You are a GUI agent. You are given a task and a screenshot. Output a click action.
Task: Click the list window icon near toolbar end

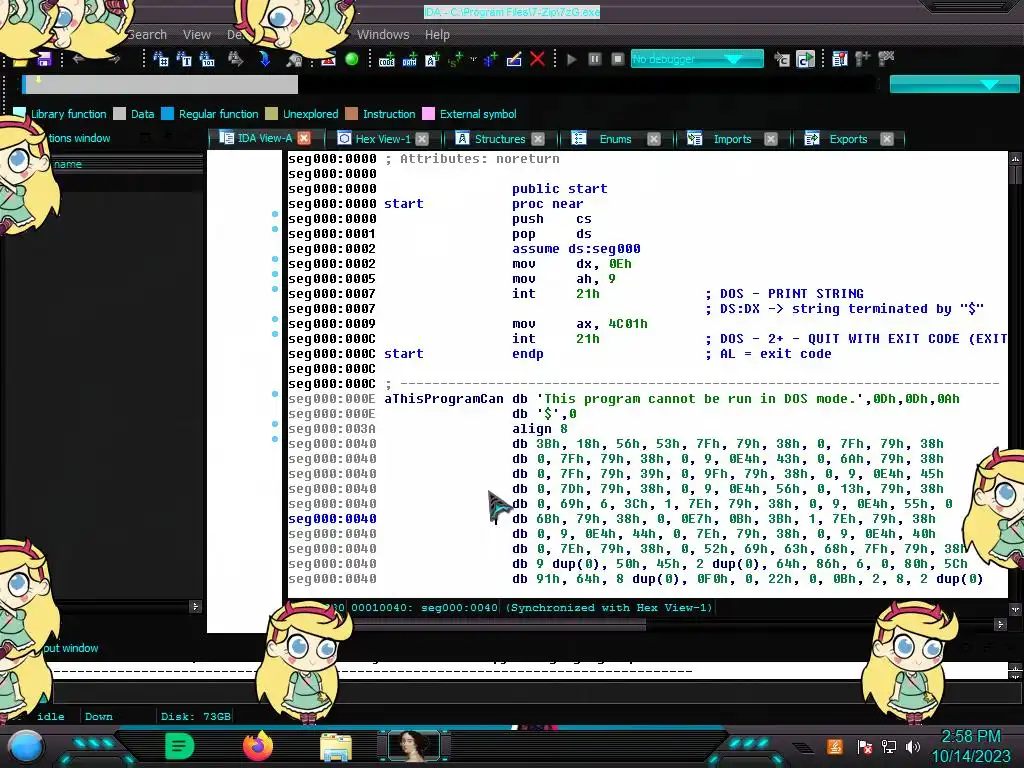[840, 59]
